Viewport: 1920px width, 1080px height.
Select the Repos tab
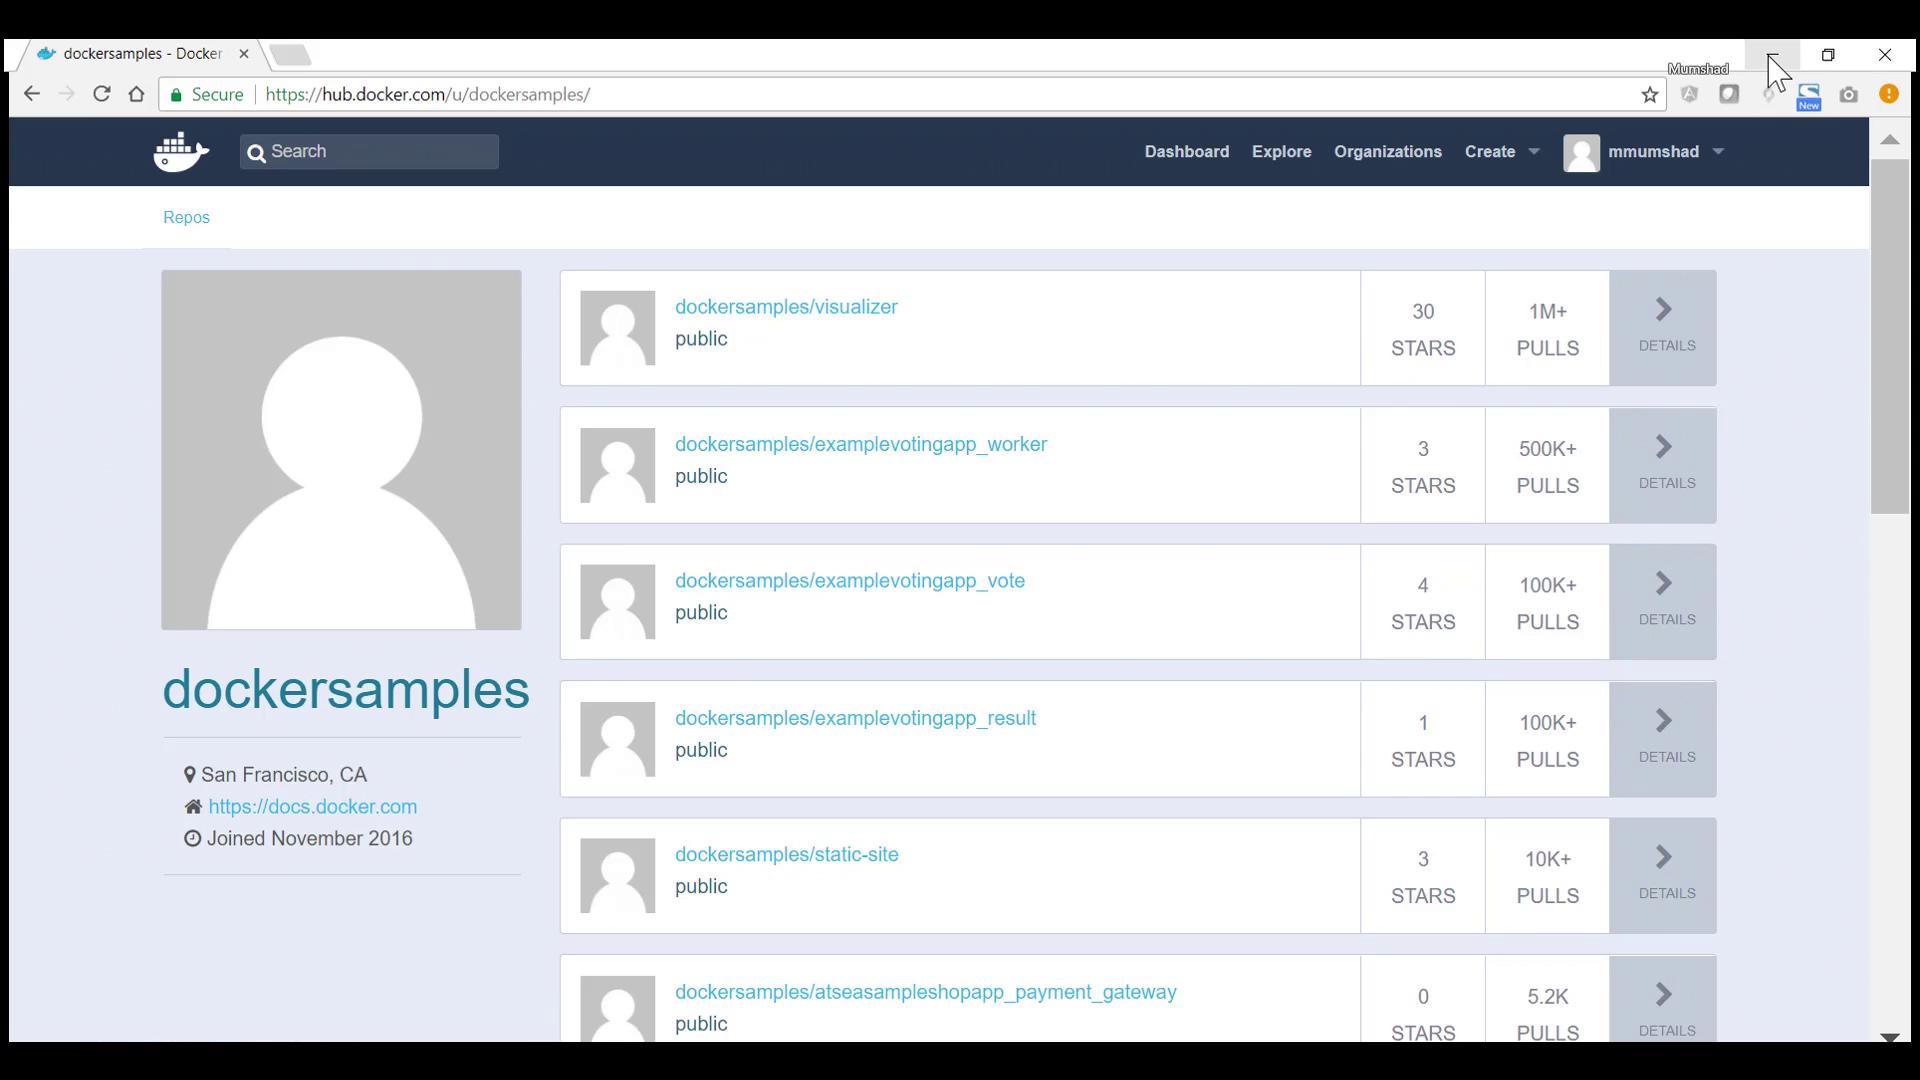[x=186, y=218]
